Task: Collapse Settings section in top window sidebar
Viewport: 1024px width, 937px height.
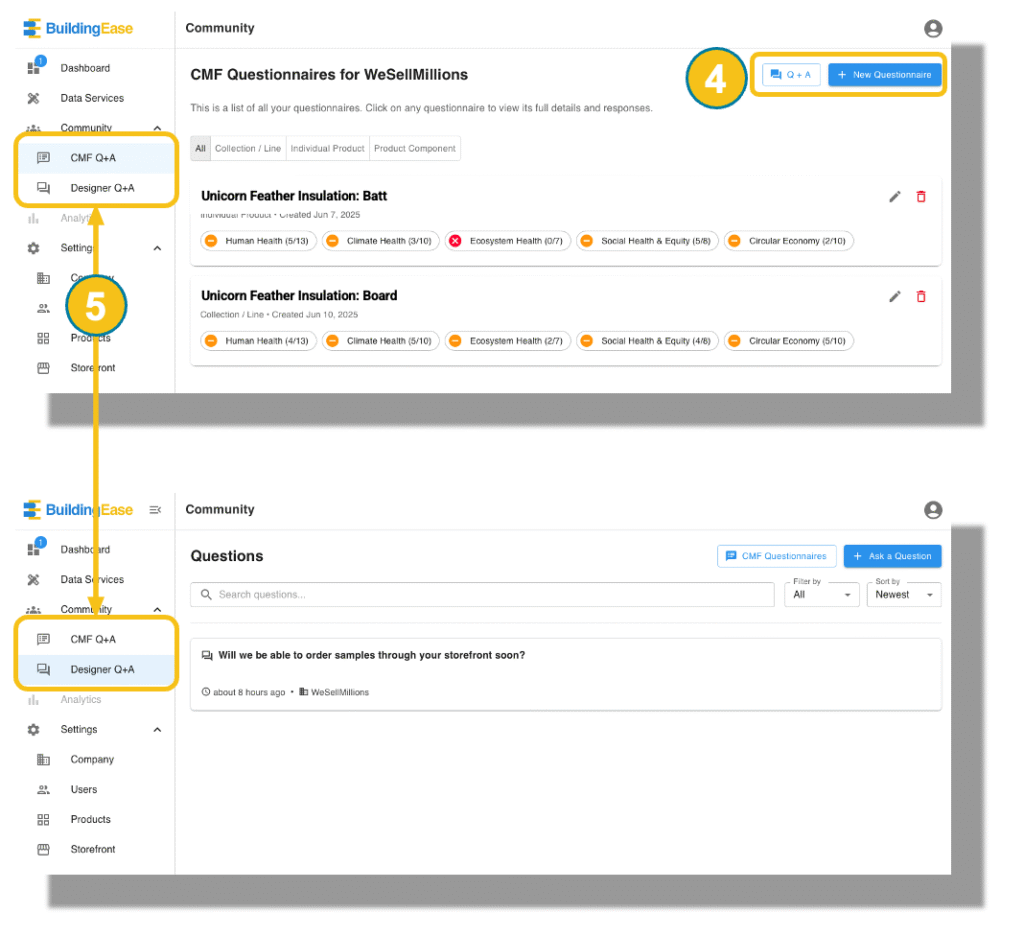Action: (157, 248)
